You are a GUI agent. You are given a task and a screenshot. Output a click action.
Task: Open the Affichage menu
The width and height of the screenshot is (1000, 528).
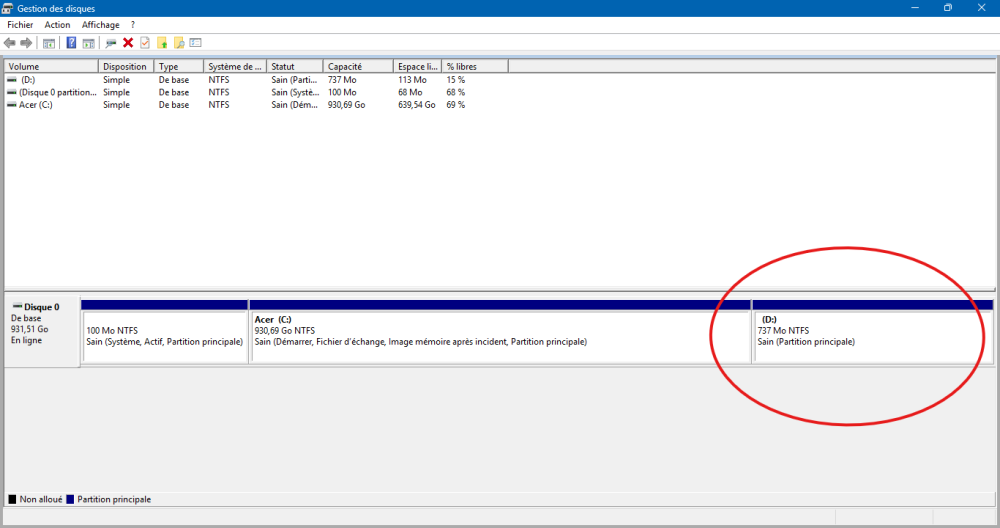100,24
